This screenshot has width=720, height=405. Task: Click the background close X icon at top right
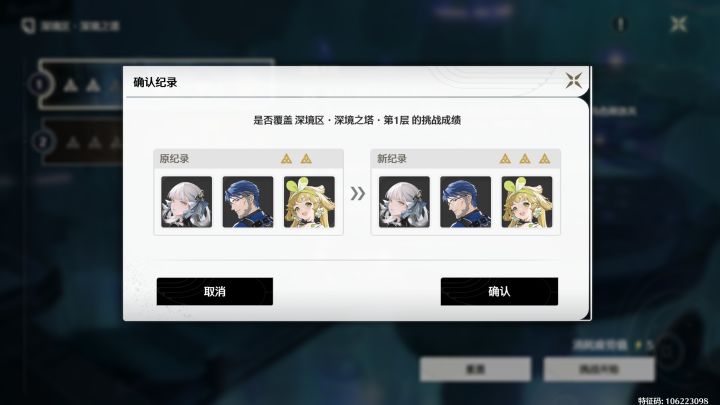pos(678,24)
